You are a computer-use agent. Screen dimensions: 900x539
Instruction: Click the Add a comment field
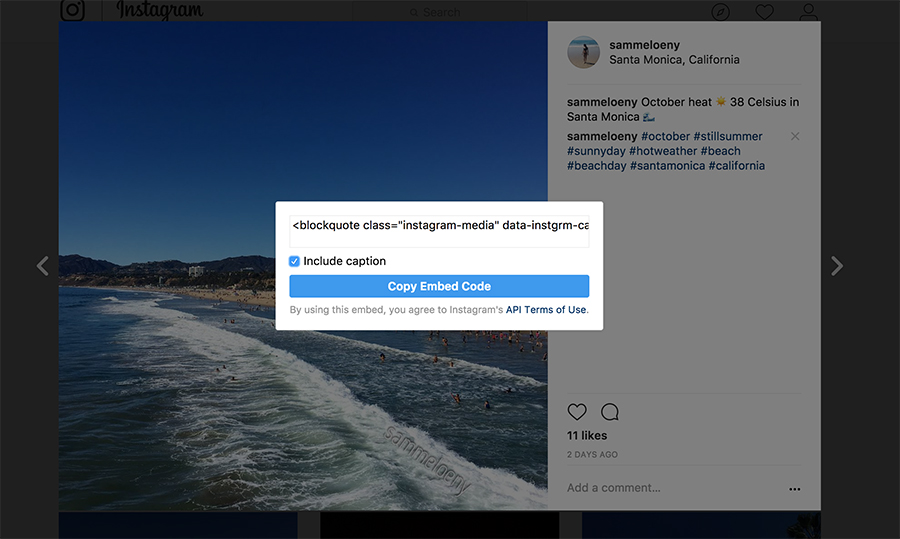click(614, 488)
